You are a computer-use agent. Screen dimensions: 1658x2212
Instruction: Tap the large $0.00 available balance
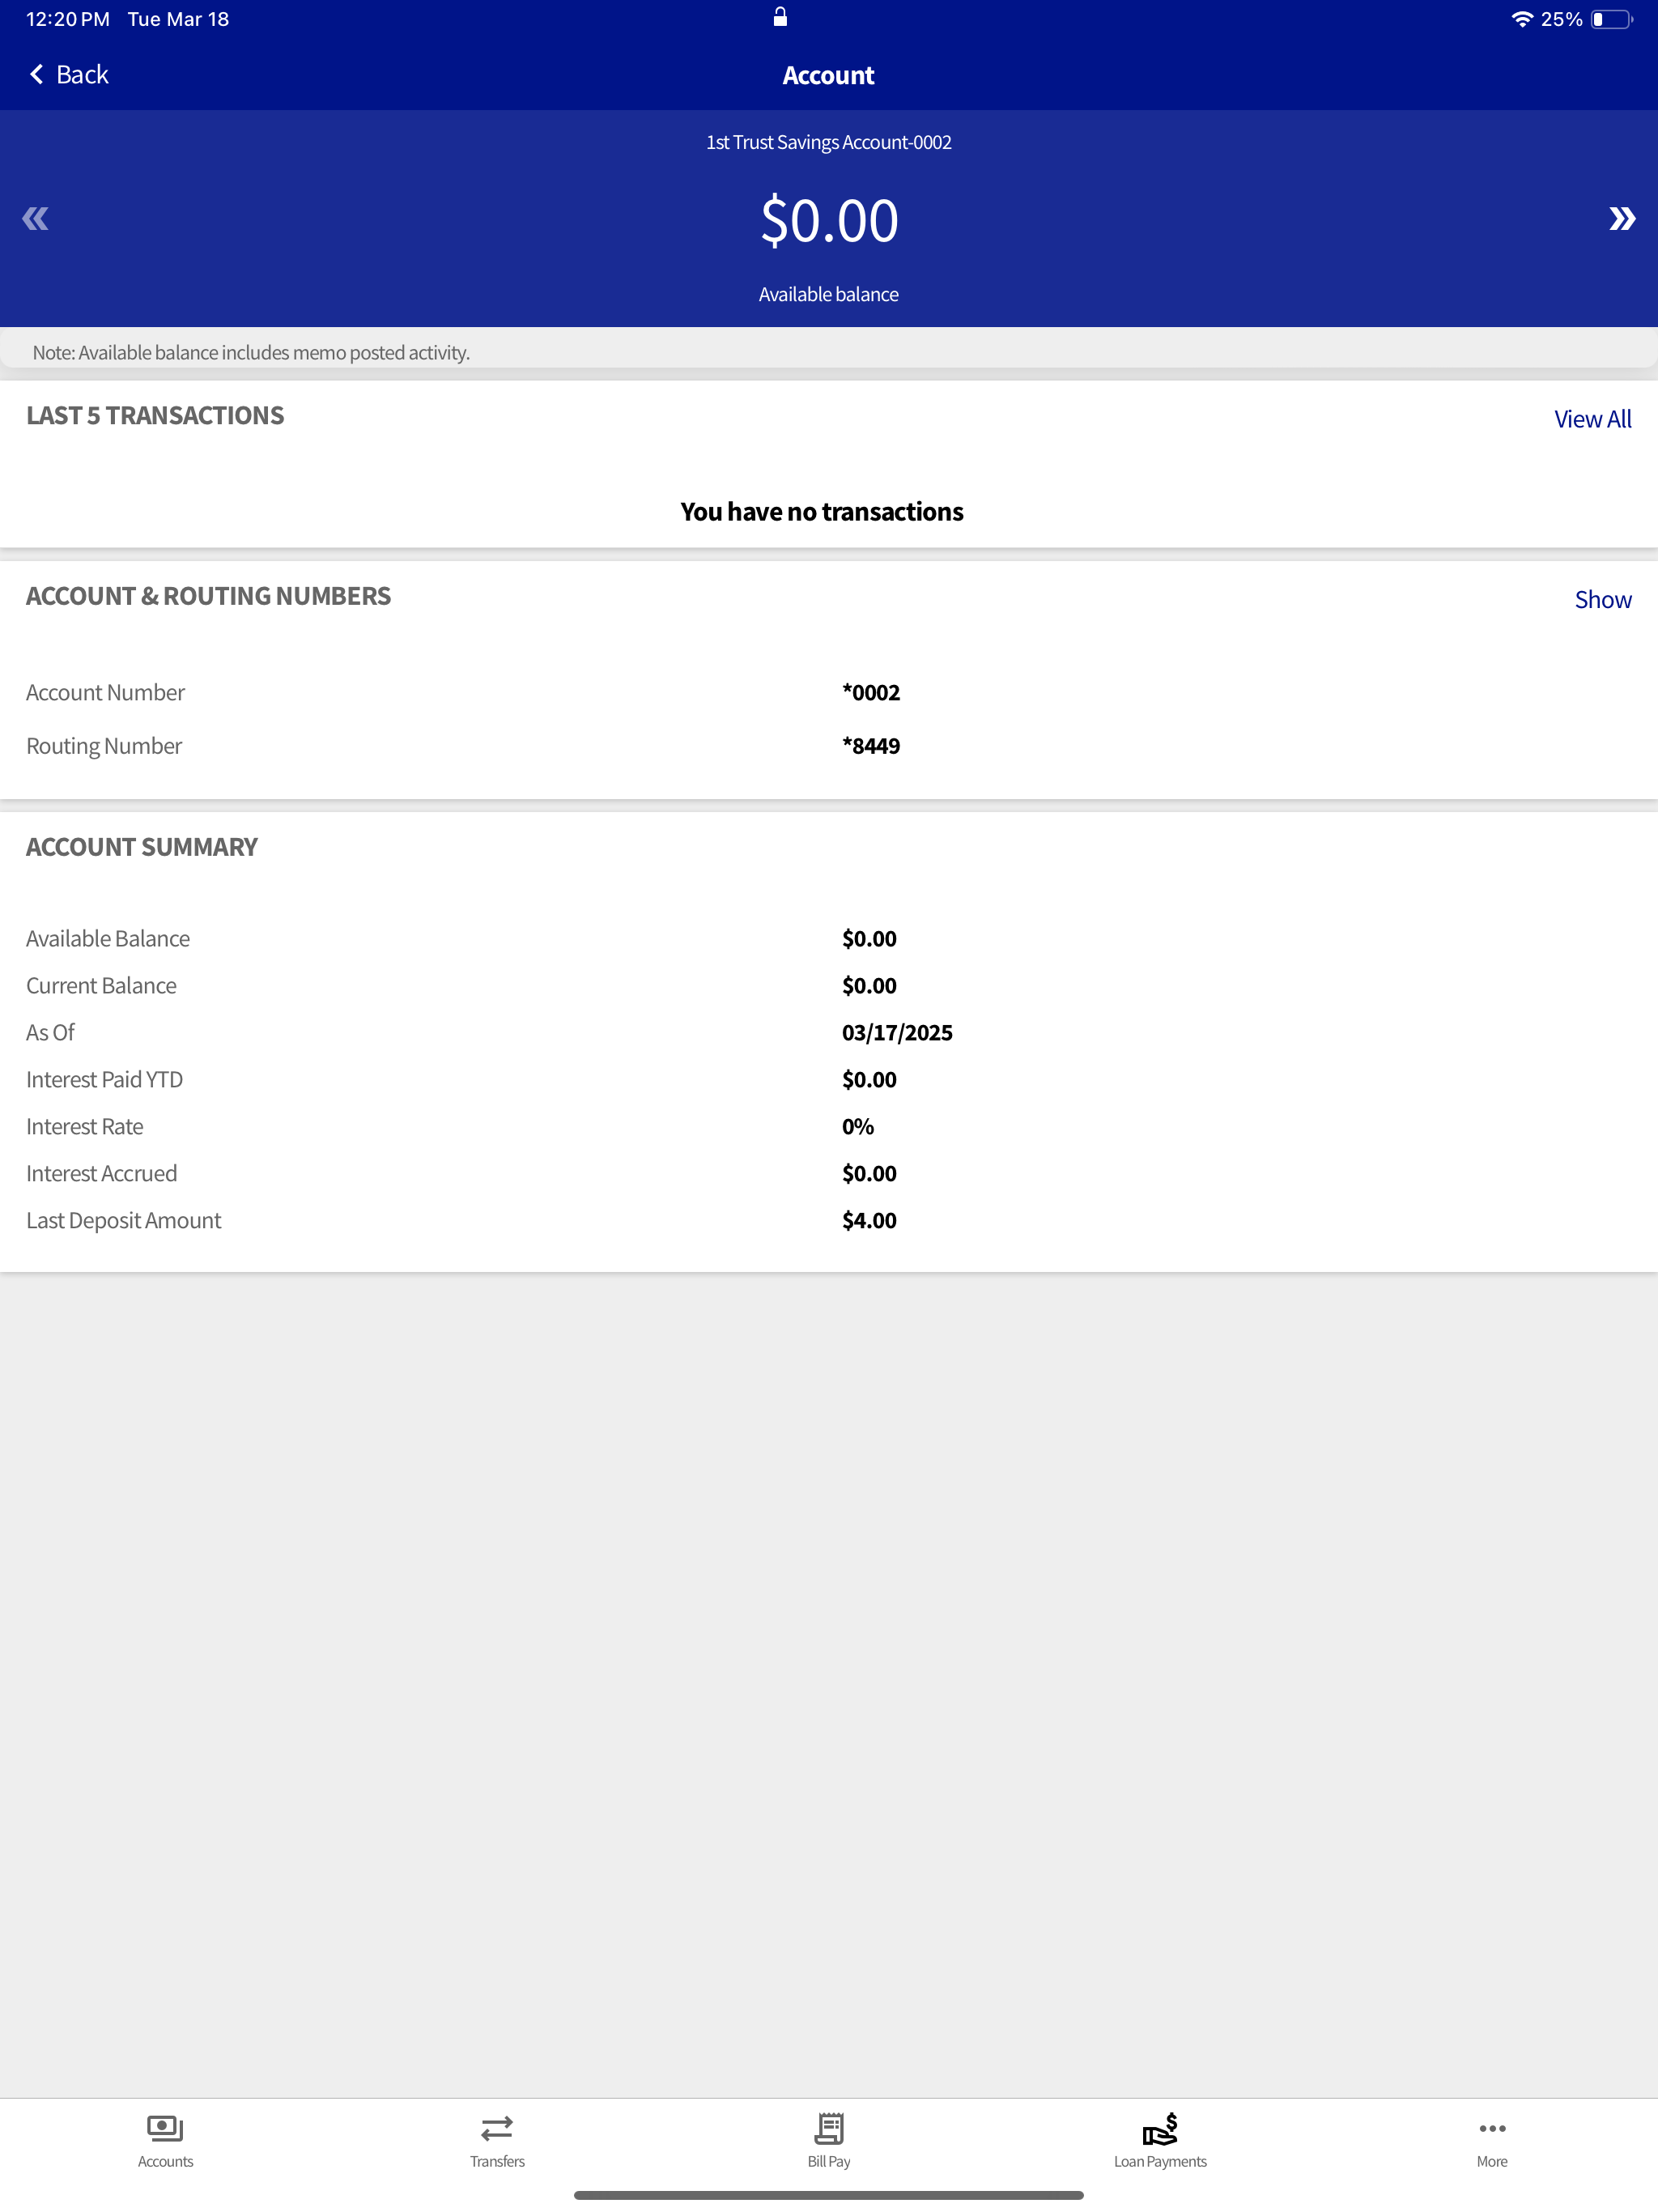click(x=829, y=220)
